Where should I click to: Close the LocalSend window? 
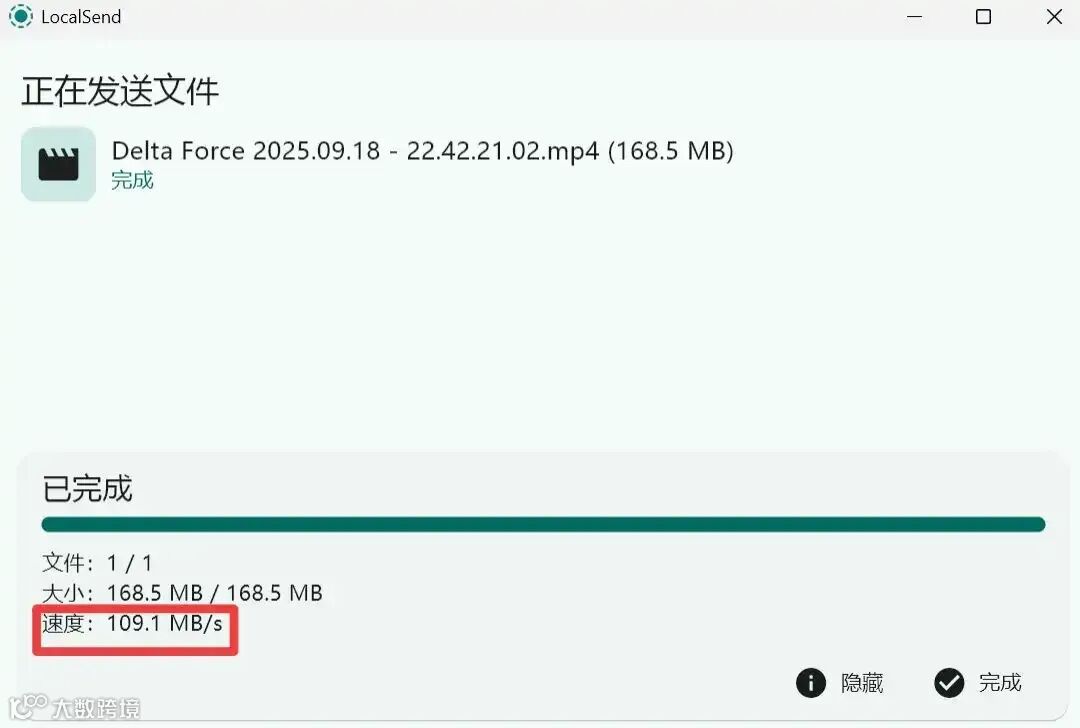tap(1054, 17)
